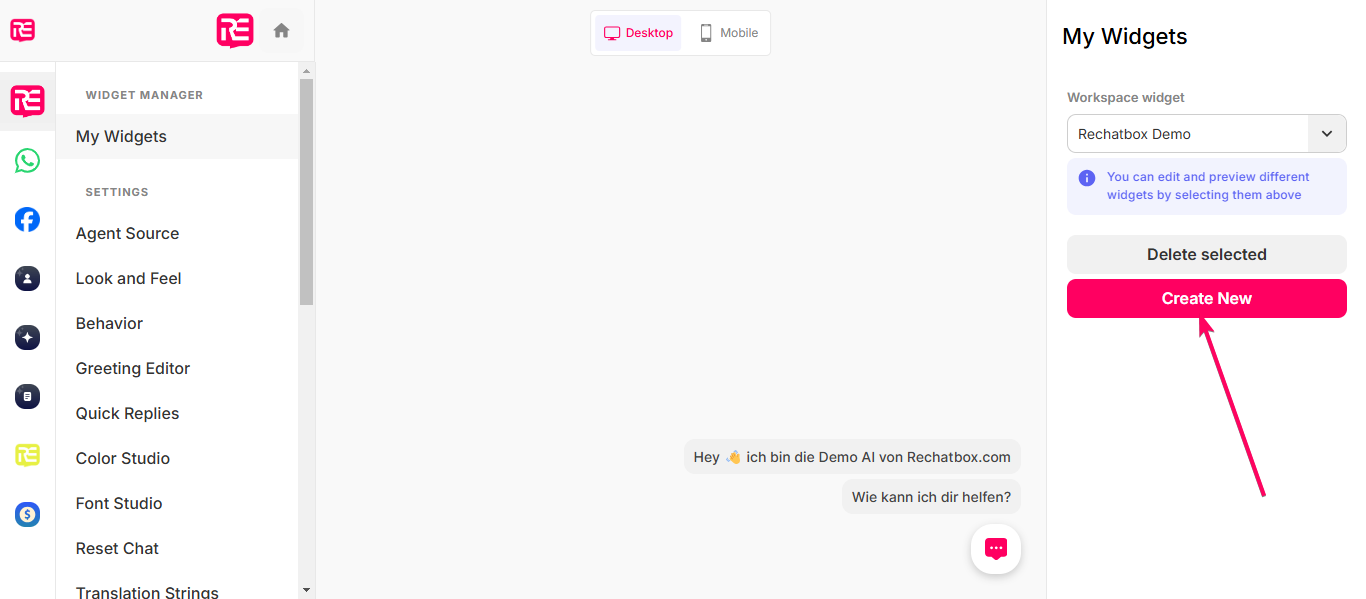
Task: Click the 'Workspace widget' label
Action: 1126,97
